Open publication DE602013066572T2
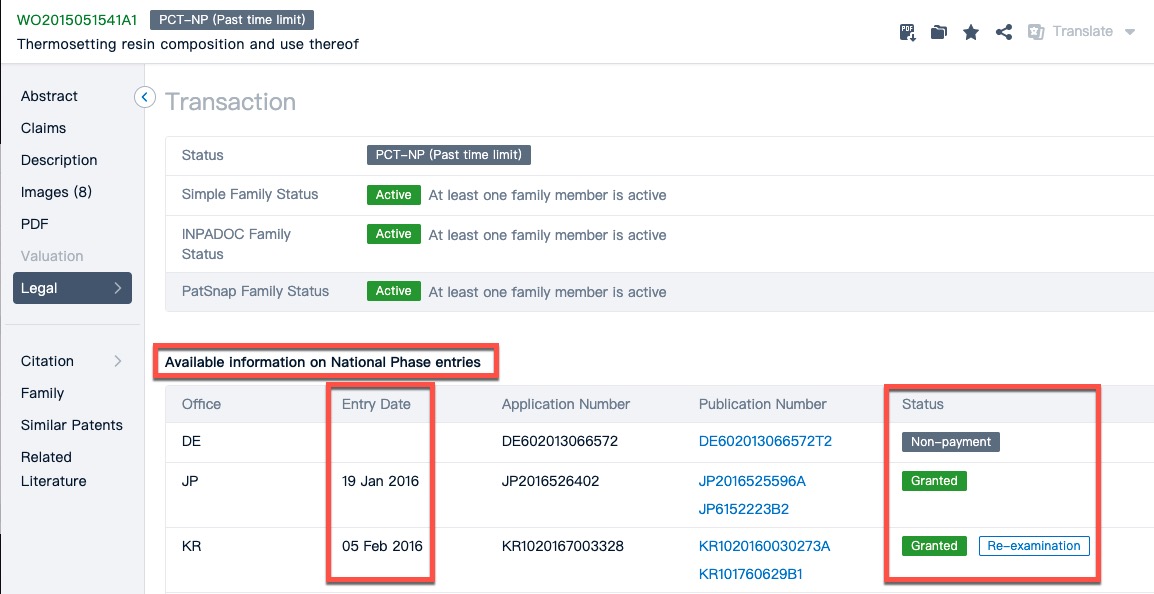1154x594 pixels. click(765, 441)
